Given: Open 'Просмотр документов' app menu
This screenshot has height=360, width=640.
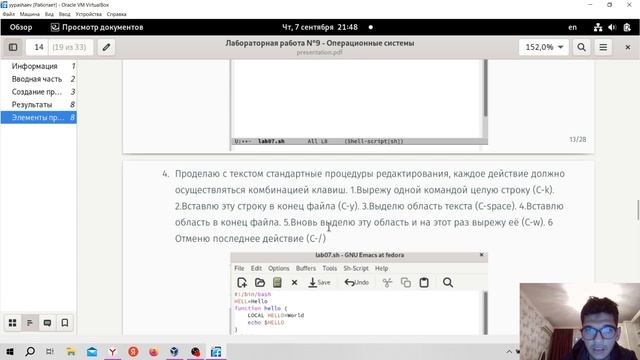Looking at the screenshot, I should (97, 27).
